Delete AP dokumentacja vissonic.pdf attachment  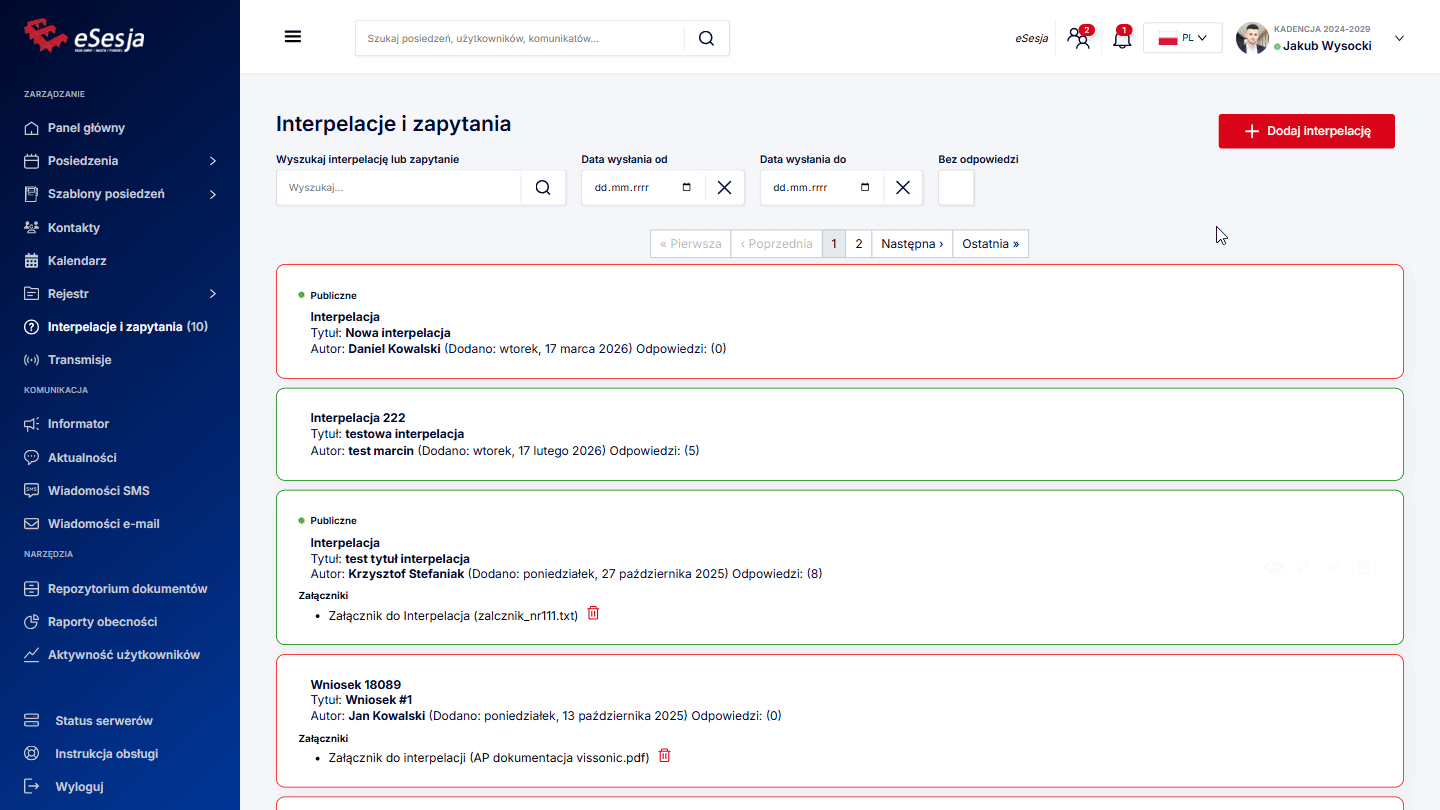tap(664, 756)
